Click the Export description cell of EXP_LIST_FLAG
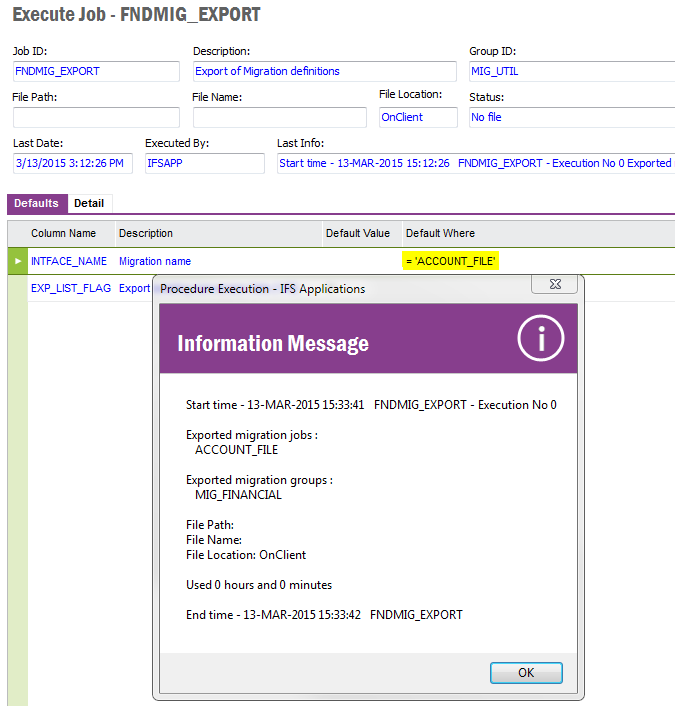 [x=134, y=288]
